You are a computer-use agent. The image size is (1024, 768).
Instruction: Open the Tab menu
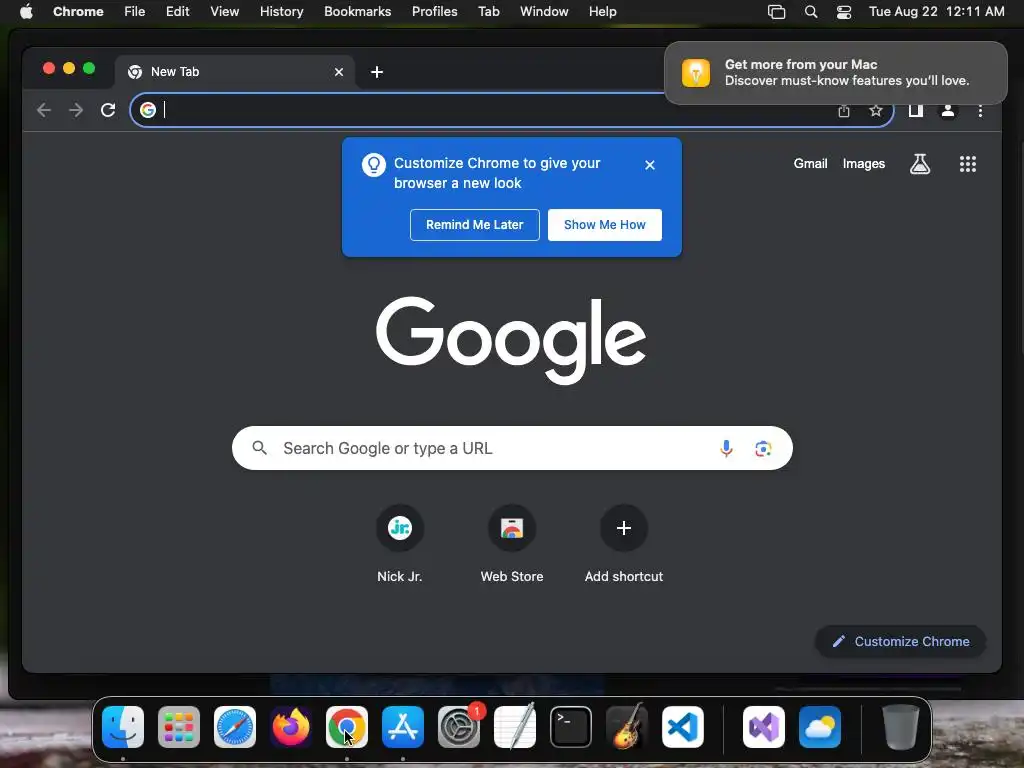click(x=488, y=12)
